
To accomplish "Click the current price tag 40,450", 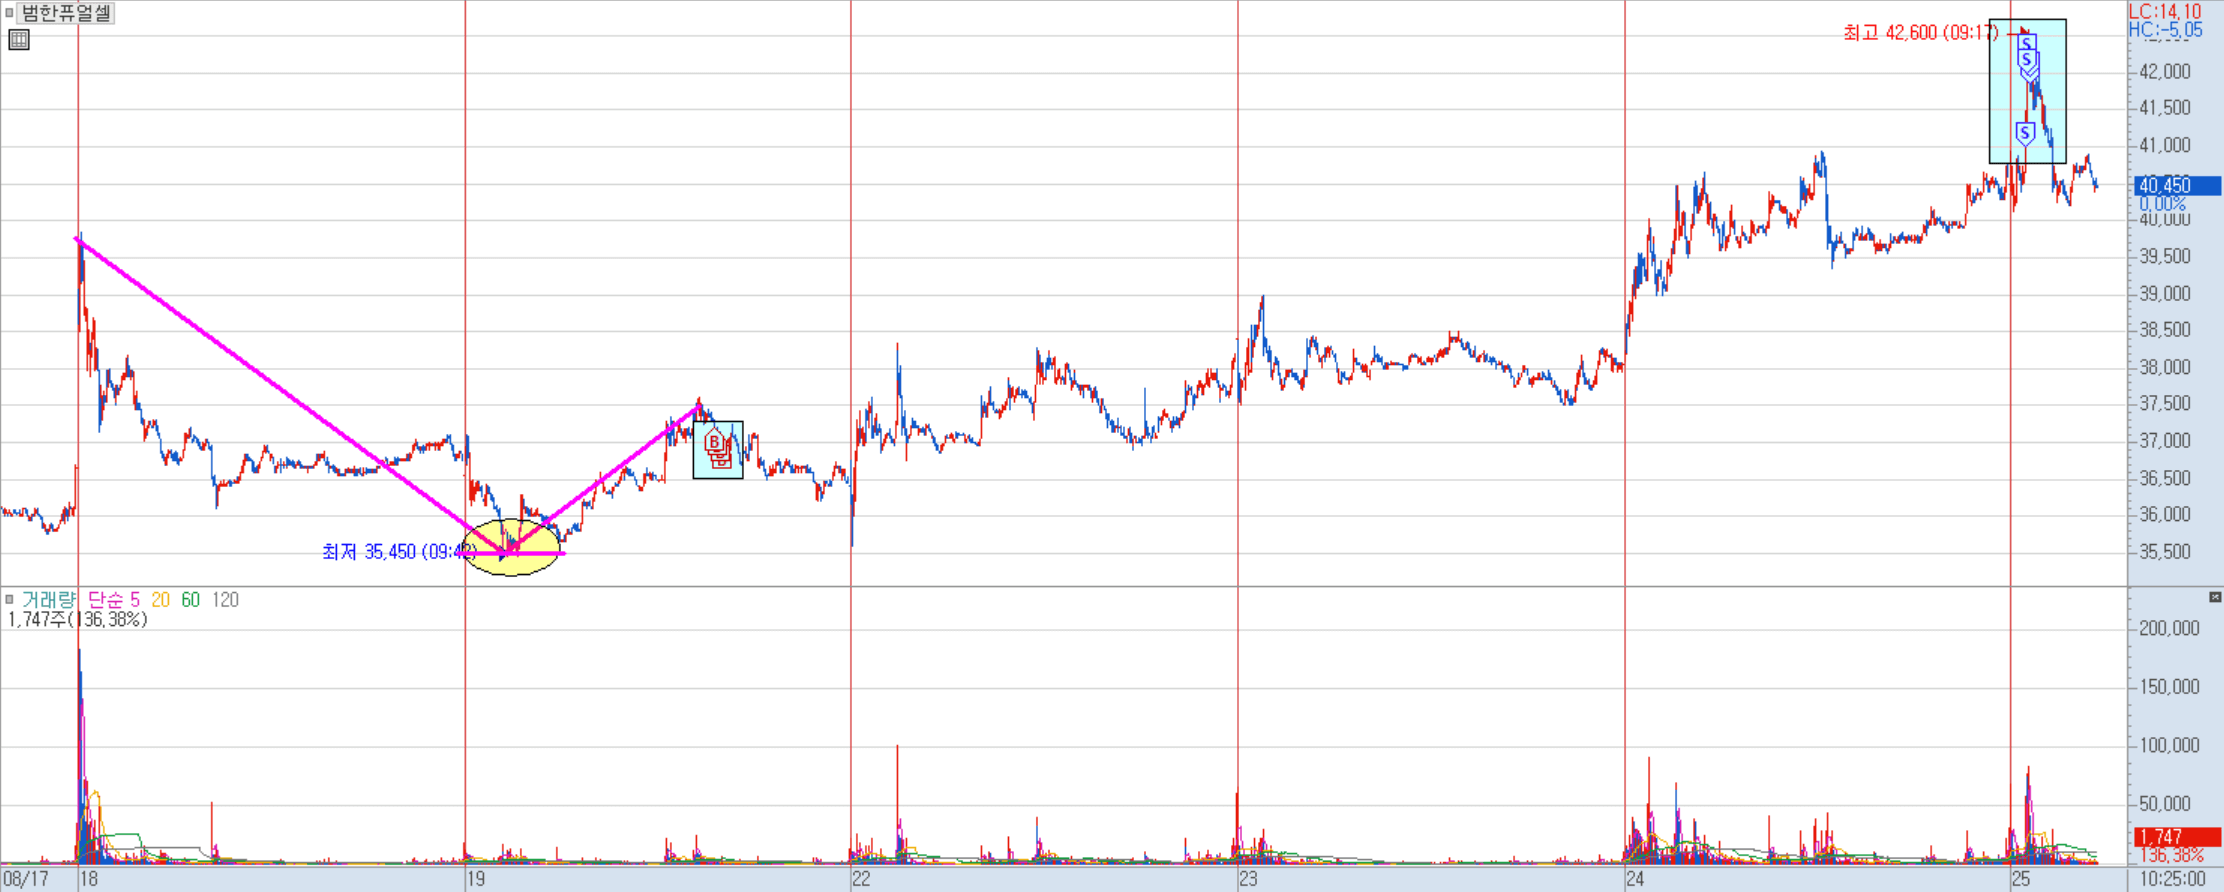I will tap(2176, 185).
